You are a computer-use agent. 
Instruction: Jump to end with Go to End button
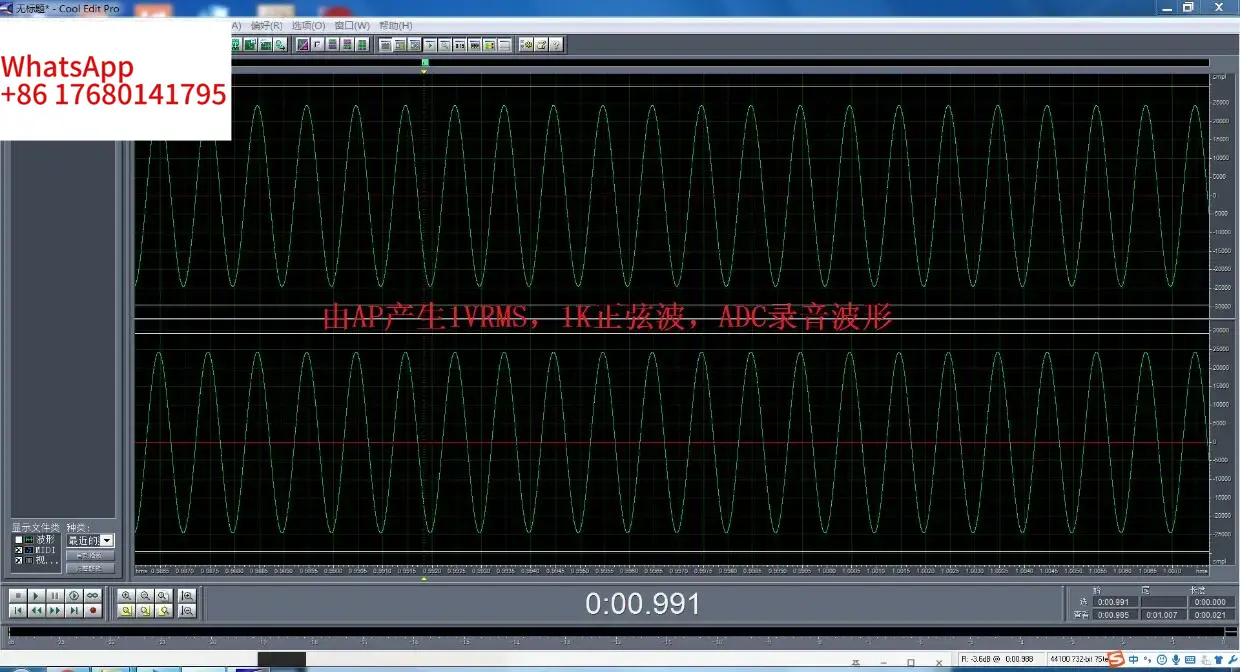(74, 610)
